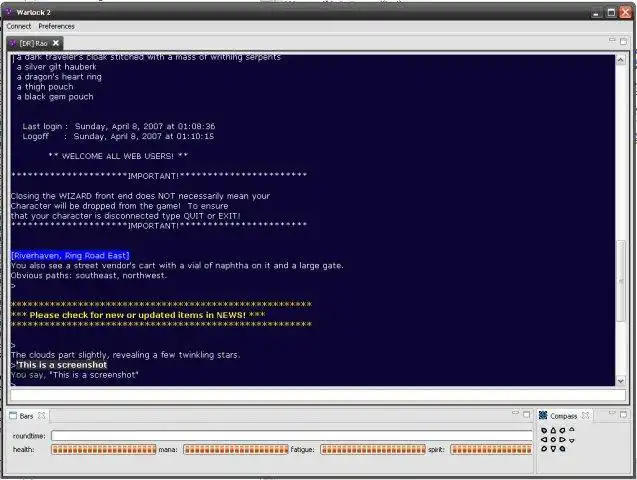Click the mana bar
This screenshot has height=480, width=637.
pos(236,449)
